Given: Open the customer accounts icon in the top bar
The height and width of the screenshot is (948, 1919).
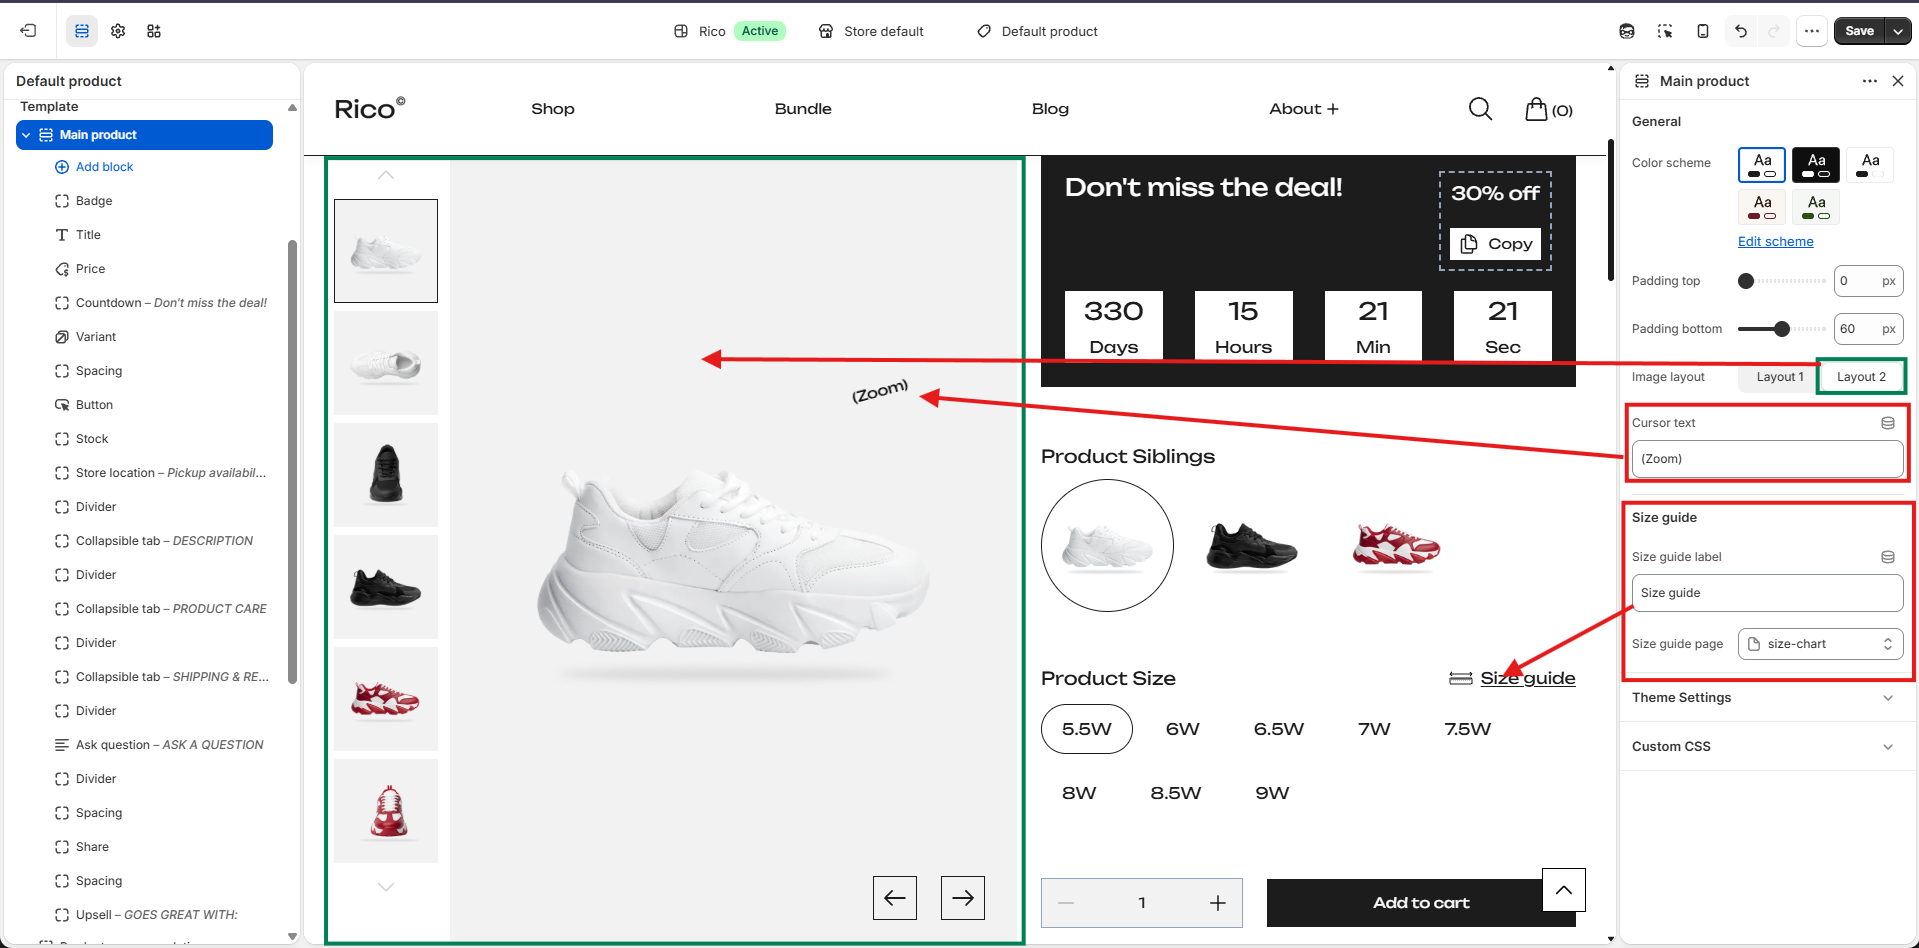Looking at the screenshot, I should click(x=1627, y=31).
